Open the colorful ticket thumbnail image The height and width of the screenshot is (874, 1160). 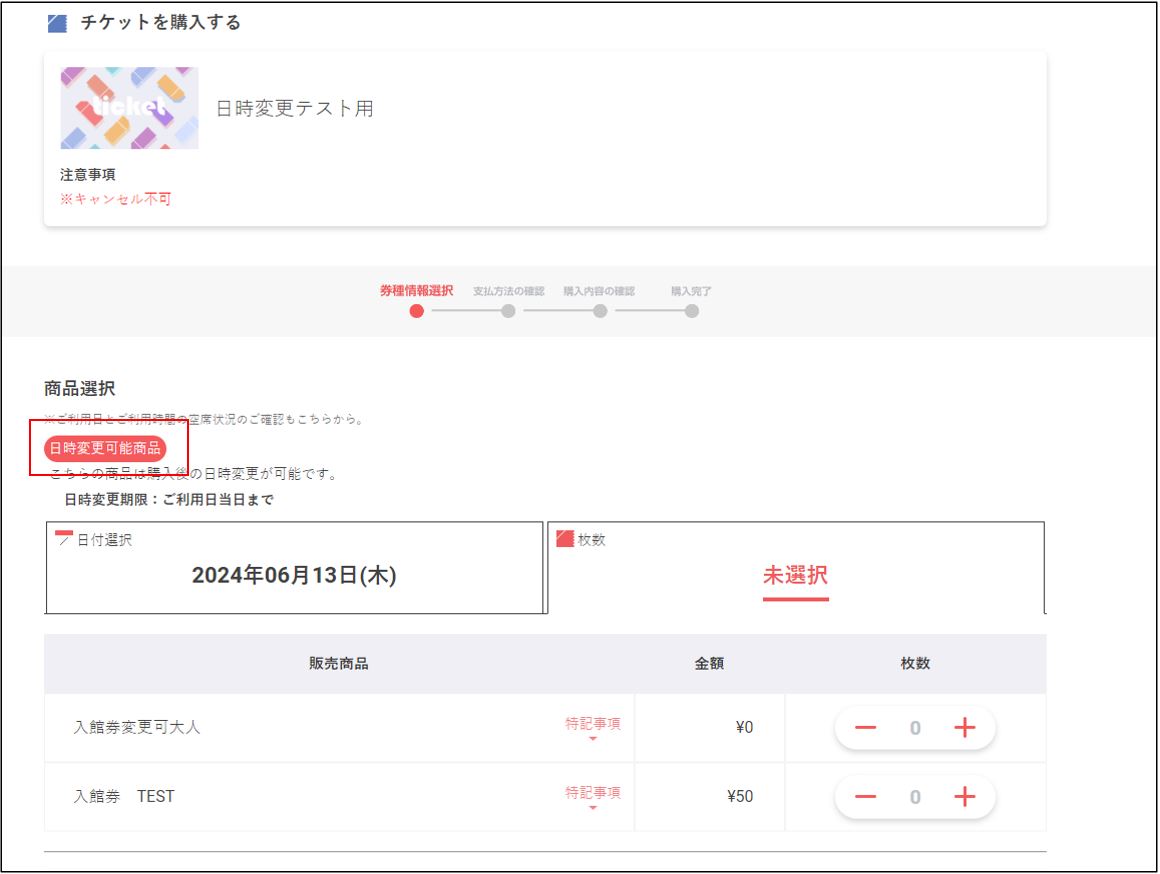pos(129,108)
